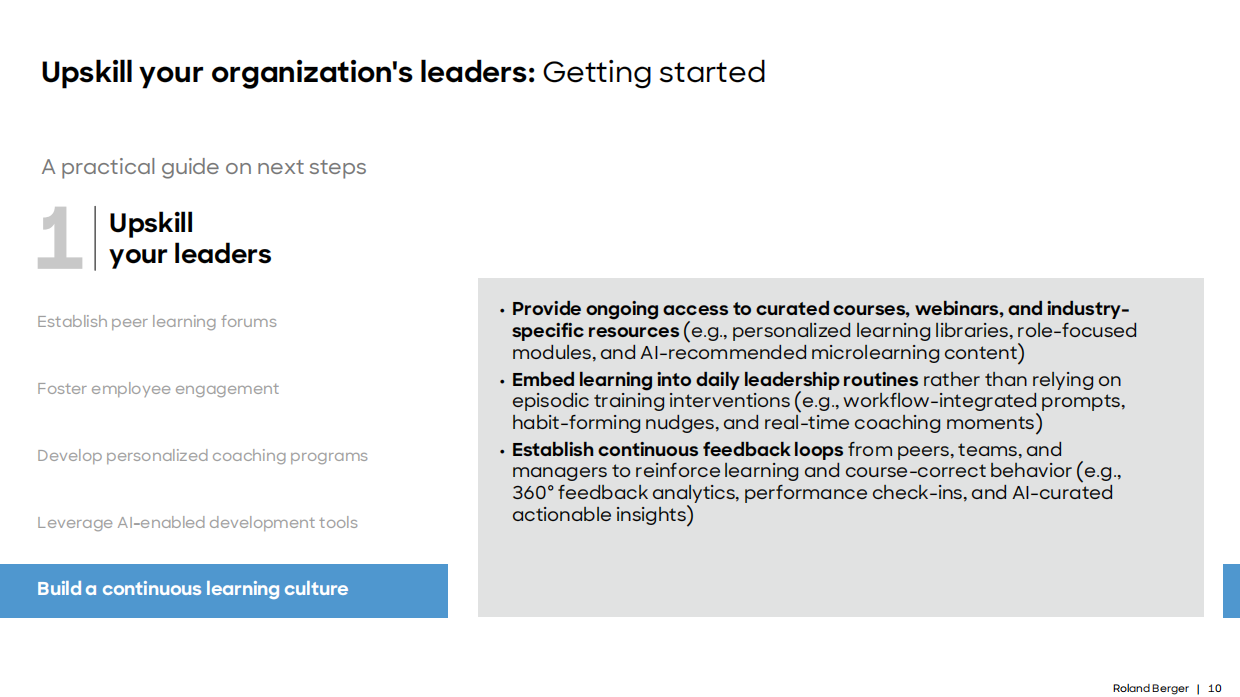1240x697 pixels.
Task: Click the bold "Upskill your organization's leaders:" title
Action: pyautogui.click(x=288, y=73)
